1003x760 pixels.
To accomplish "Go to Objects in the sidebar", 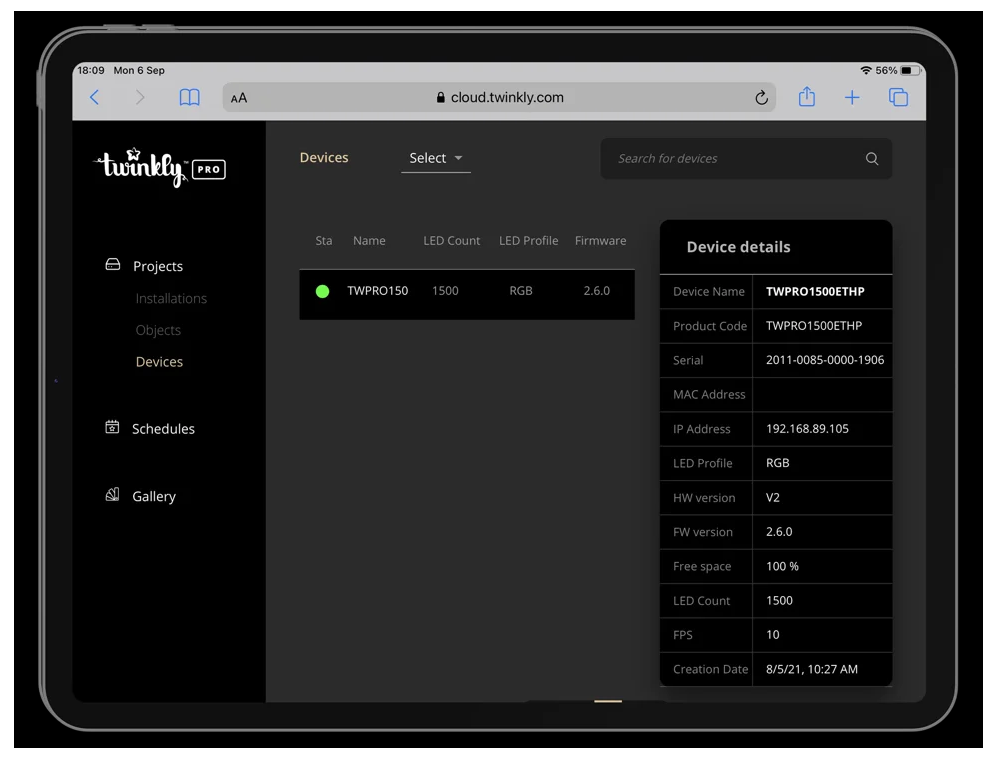I will [x=158, y=330].
